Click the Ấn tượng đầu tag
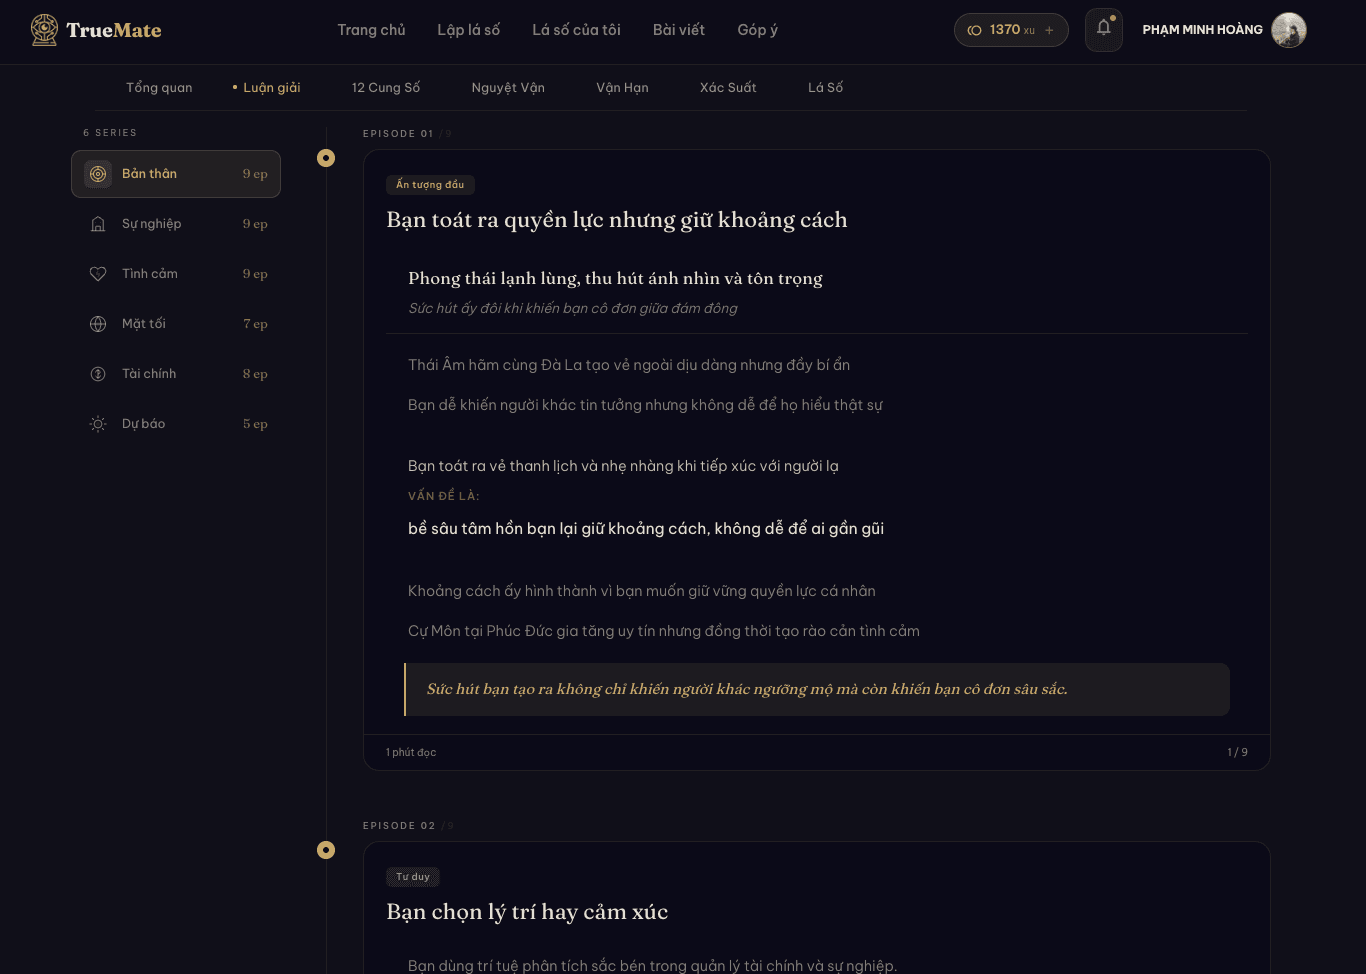Viewport: 1366px width, 974px height. [430, 185]
